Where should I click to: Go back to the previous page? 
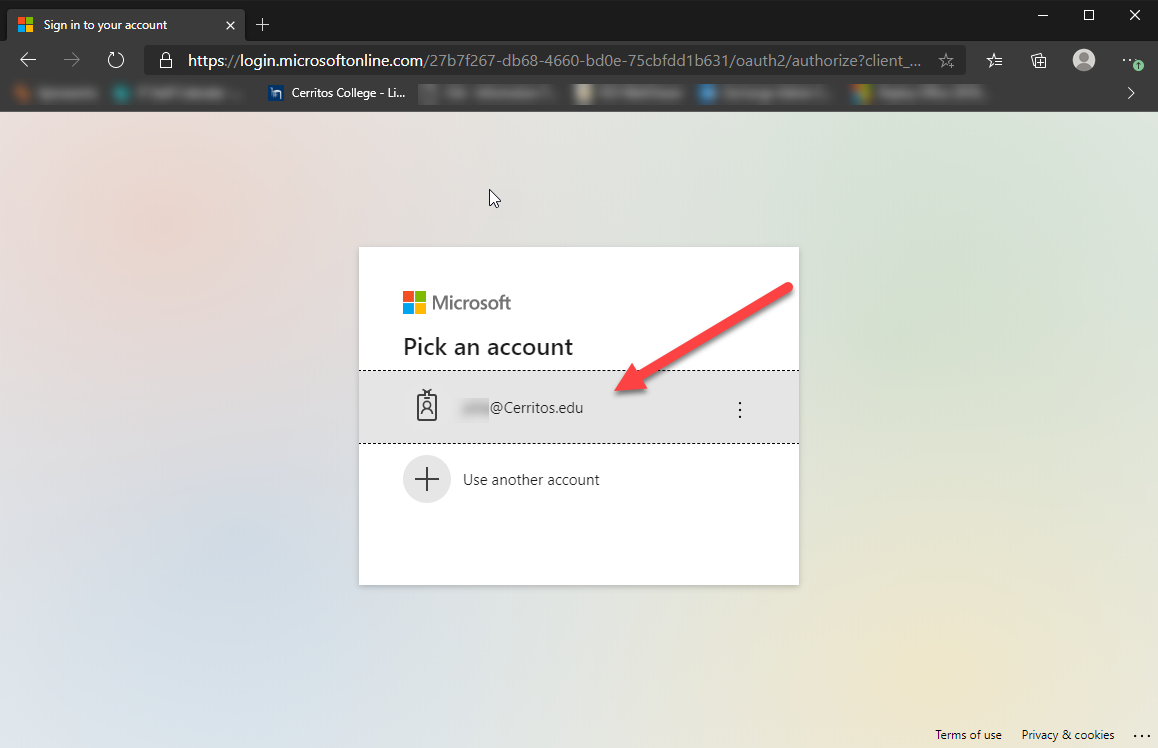click(28, 60)
